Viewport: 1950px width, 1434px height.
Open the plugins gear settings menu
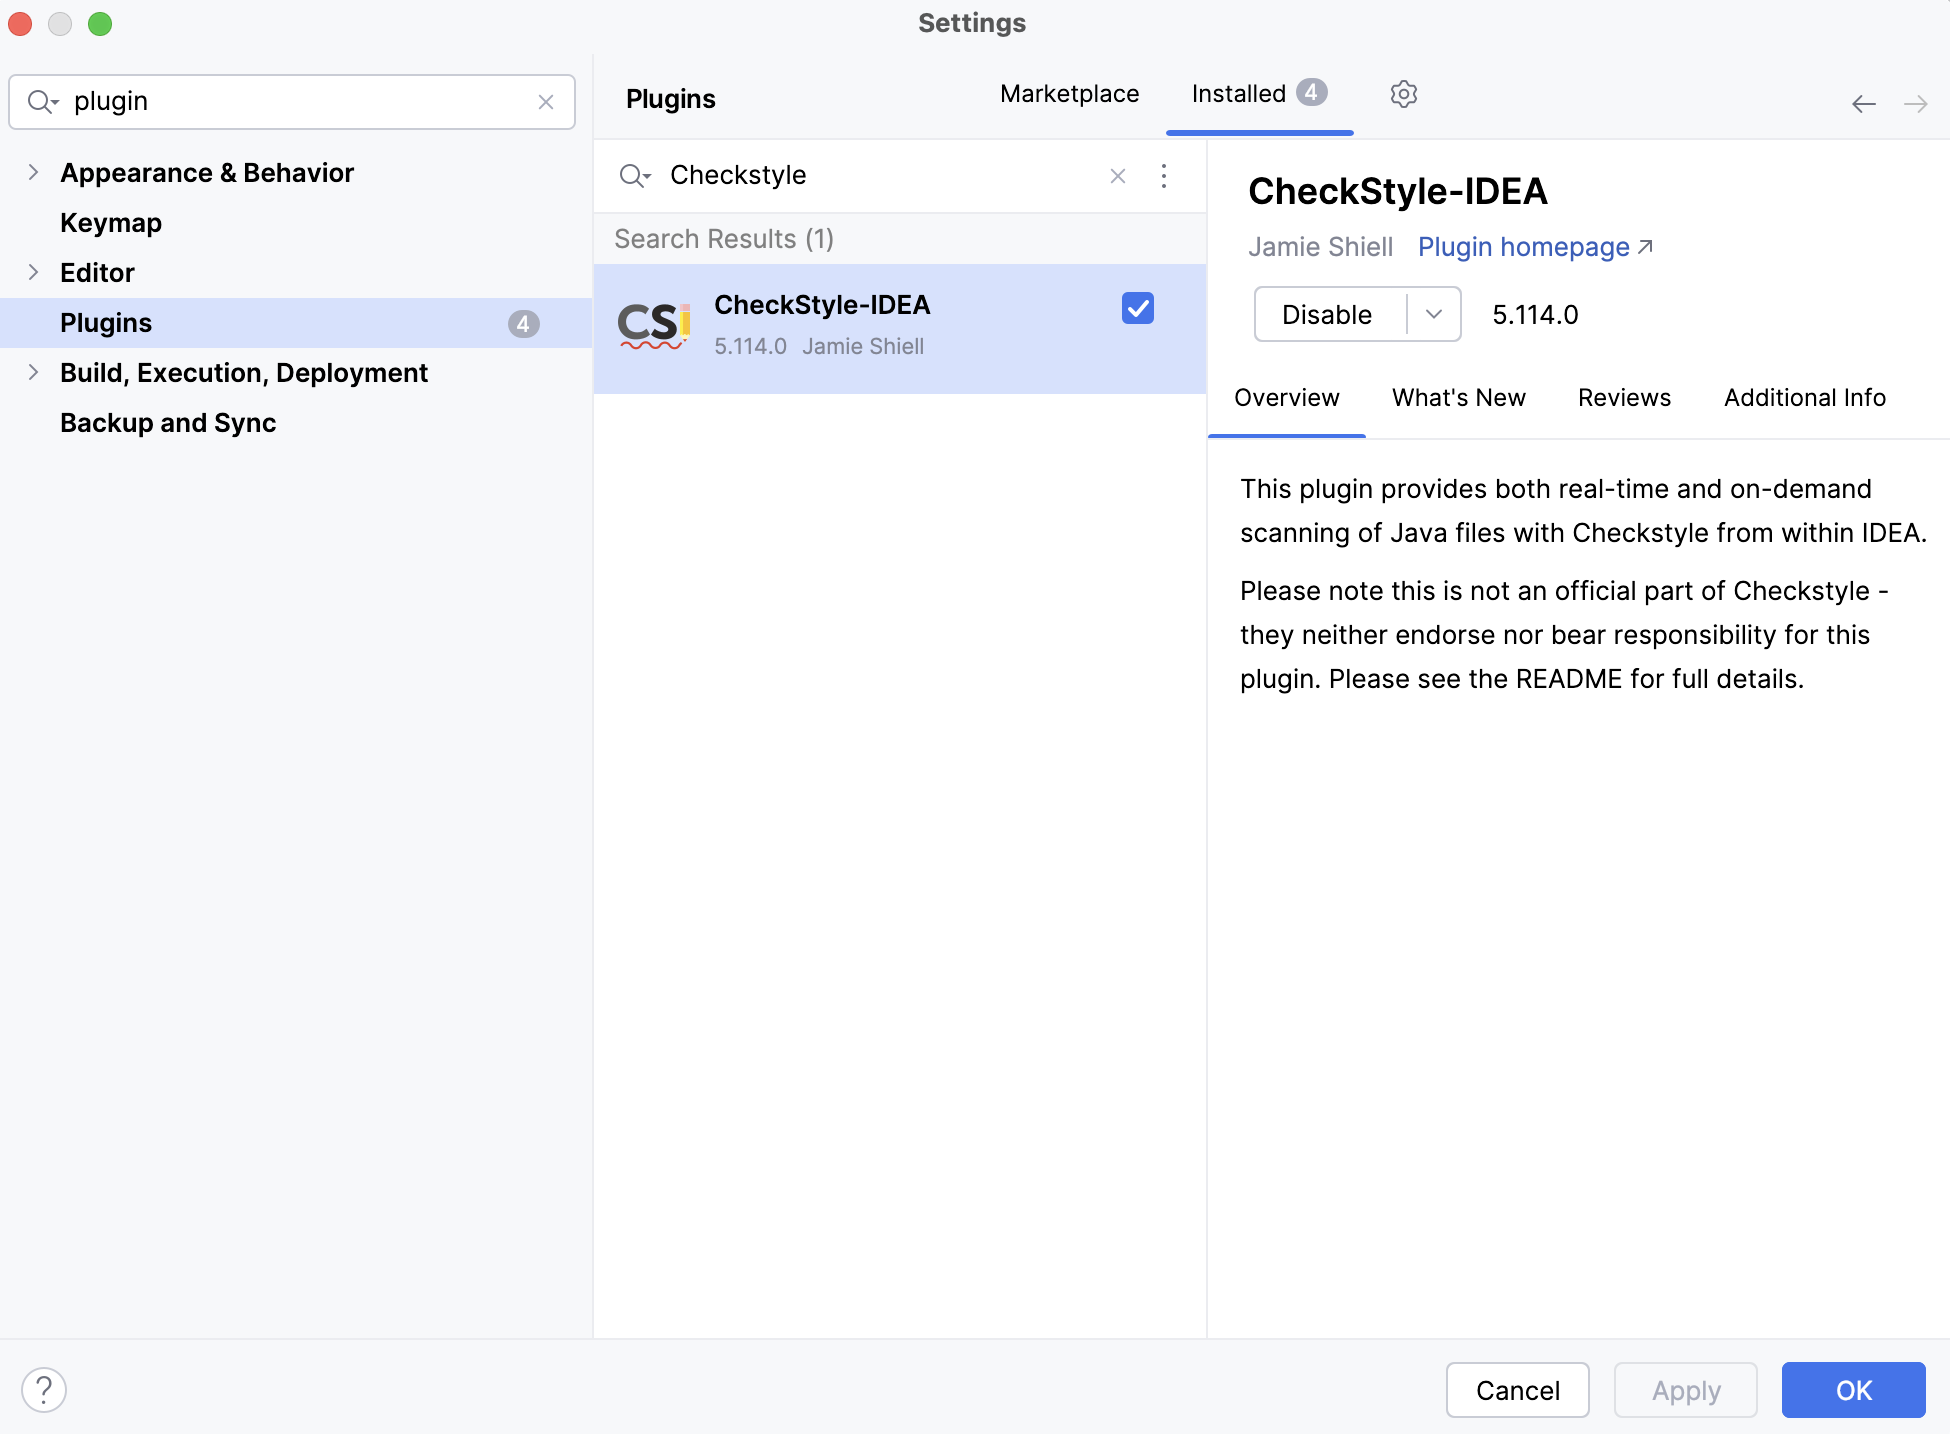(1403, 94)
